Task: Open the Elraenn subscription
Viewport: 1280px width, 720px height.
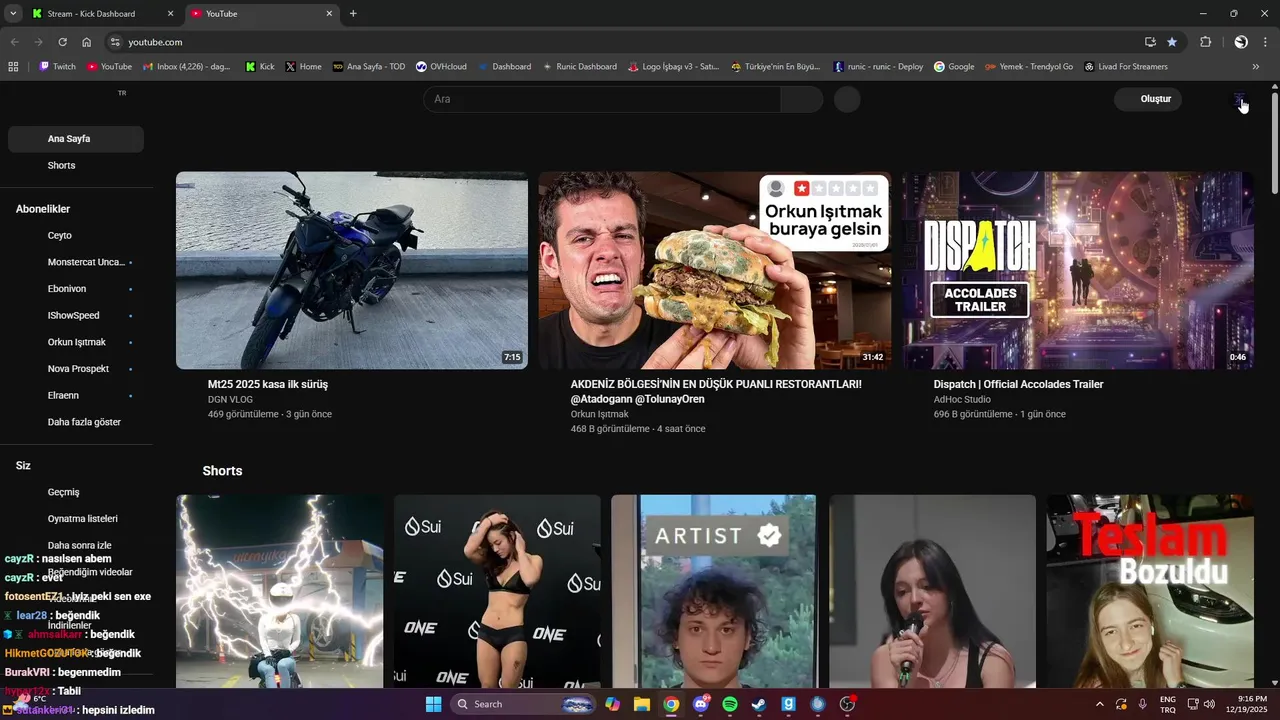Action: (x=76, y=395)
